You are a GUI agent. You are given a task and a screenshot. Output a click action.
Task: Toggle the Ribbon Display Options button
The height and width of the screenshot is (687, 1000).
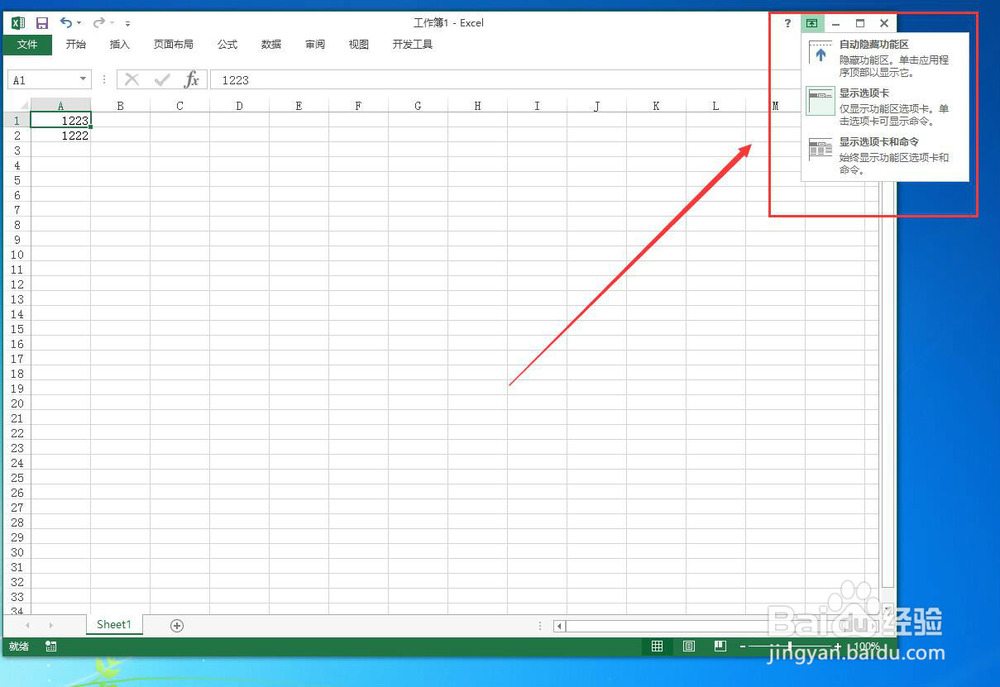tap(812, 23)
